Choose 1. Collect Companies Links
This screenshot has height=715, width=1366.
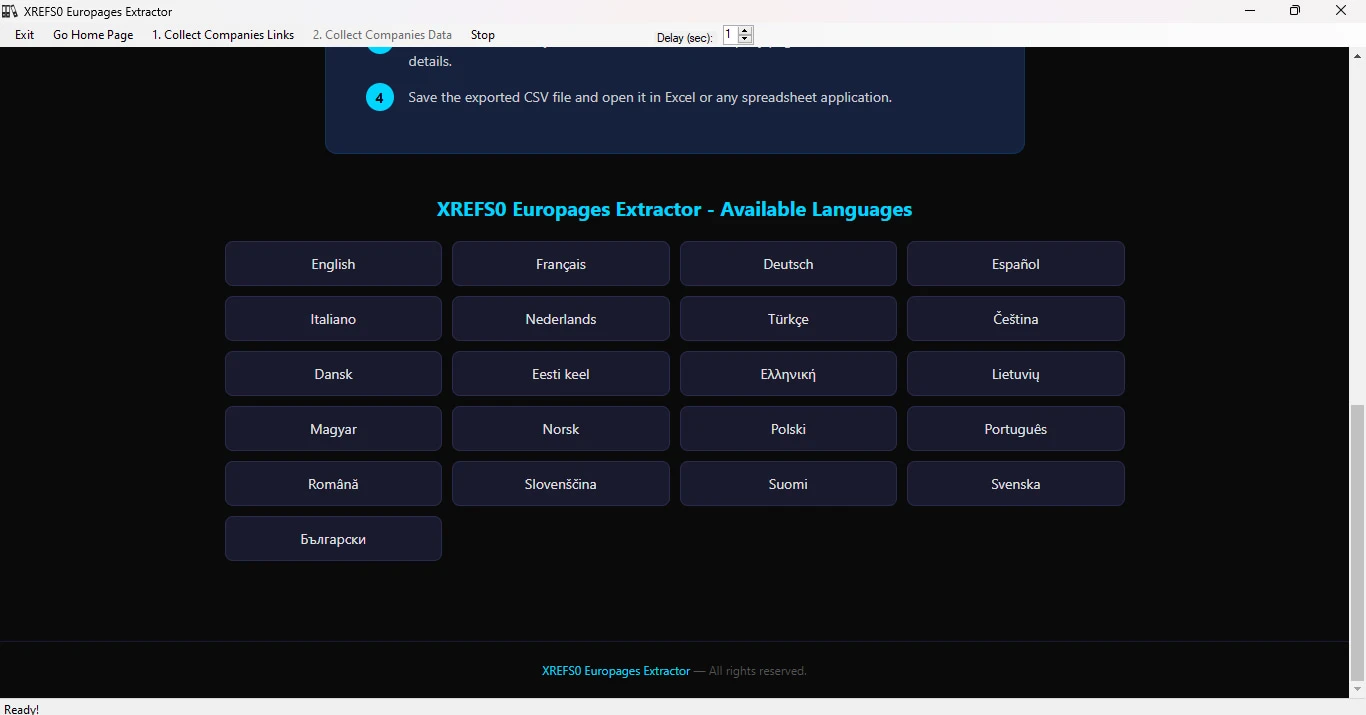(x=223, y=35)
